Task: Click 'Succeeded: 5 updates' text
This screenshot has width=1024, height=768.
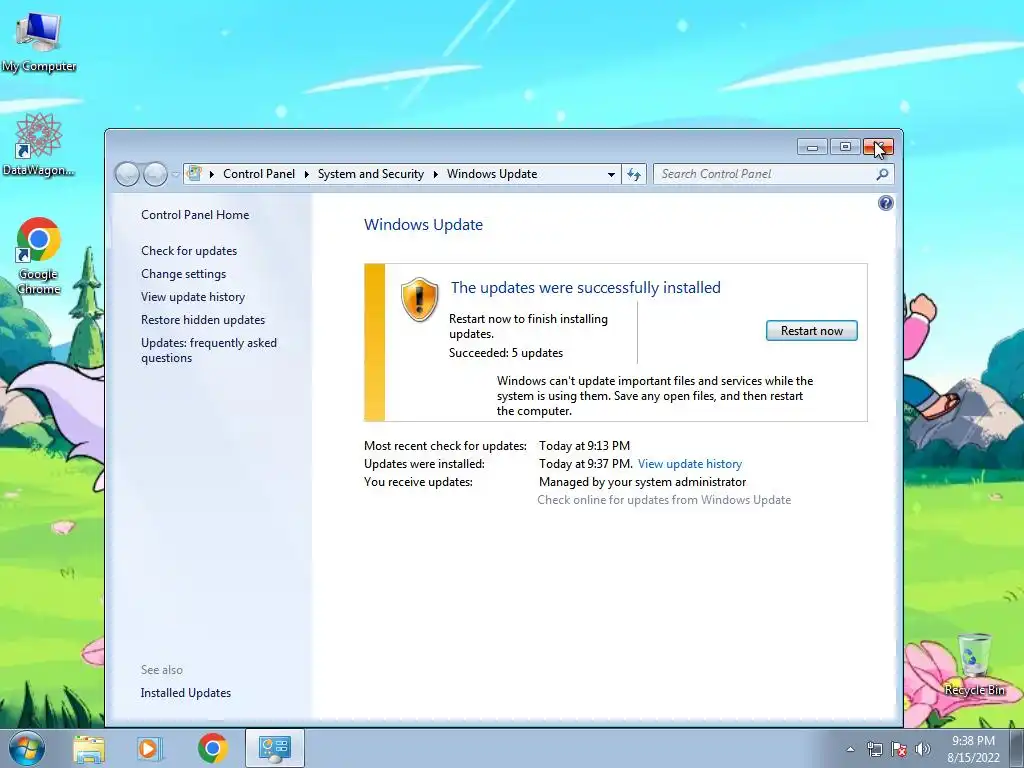Action: tap(505, 353)
